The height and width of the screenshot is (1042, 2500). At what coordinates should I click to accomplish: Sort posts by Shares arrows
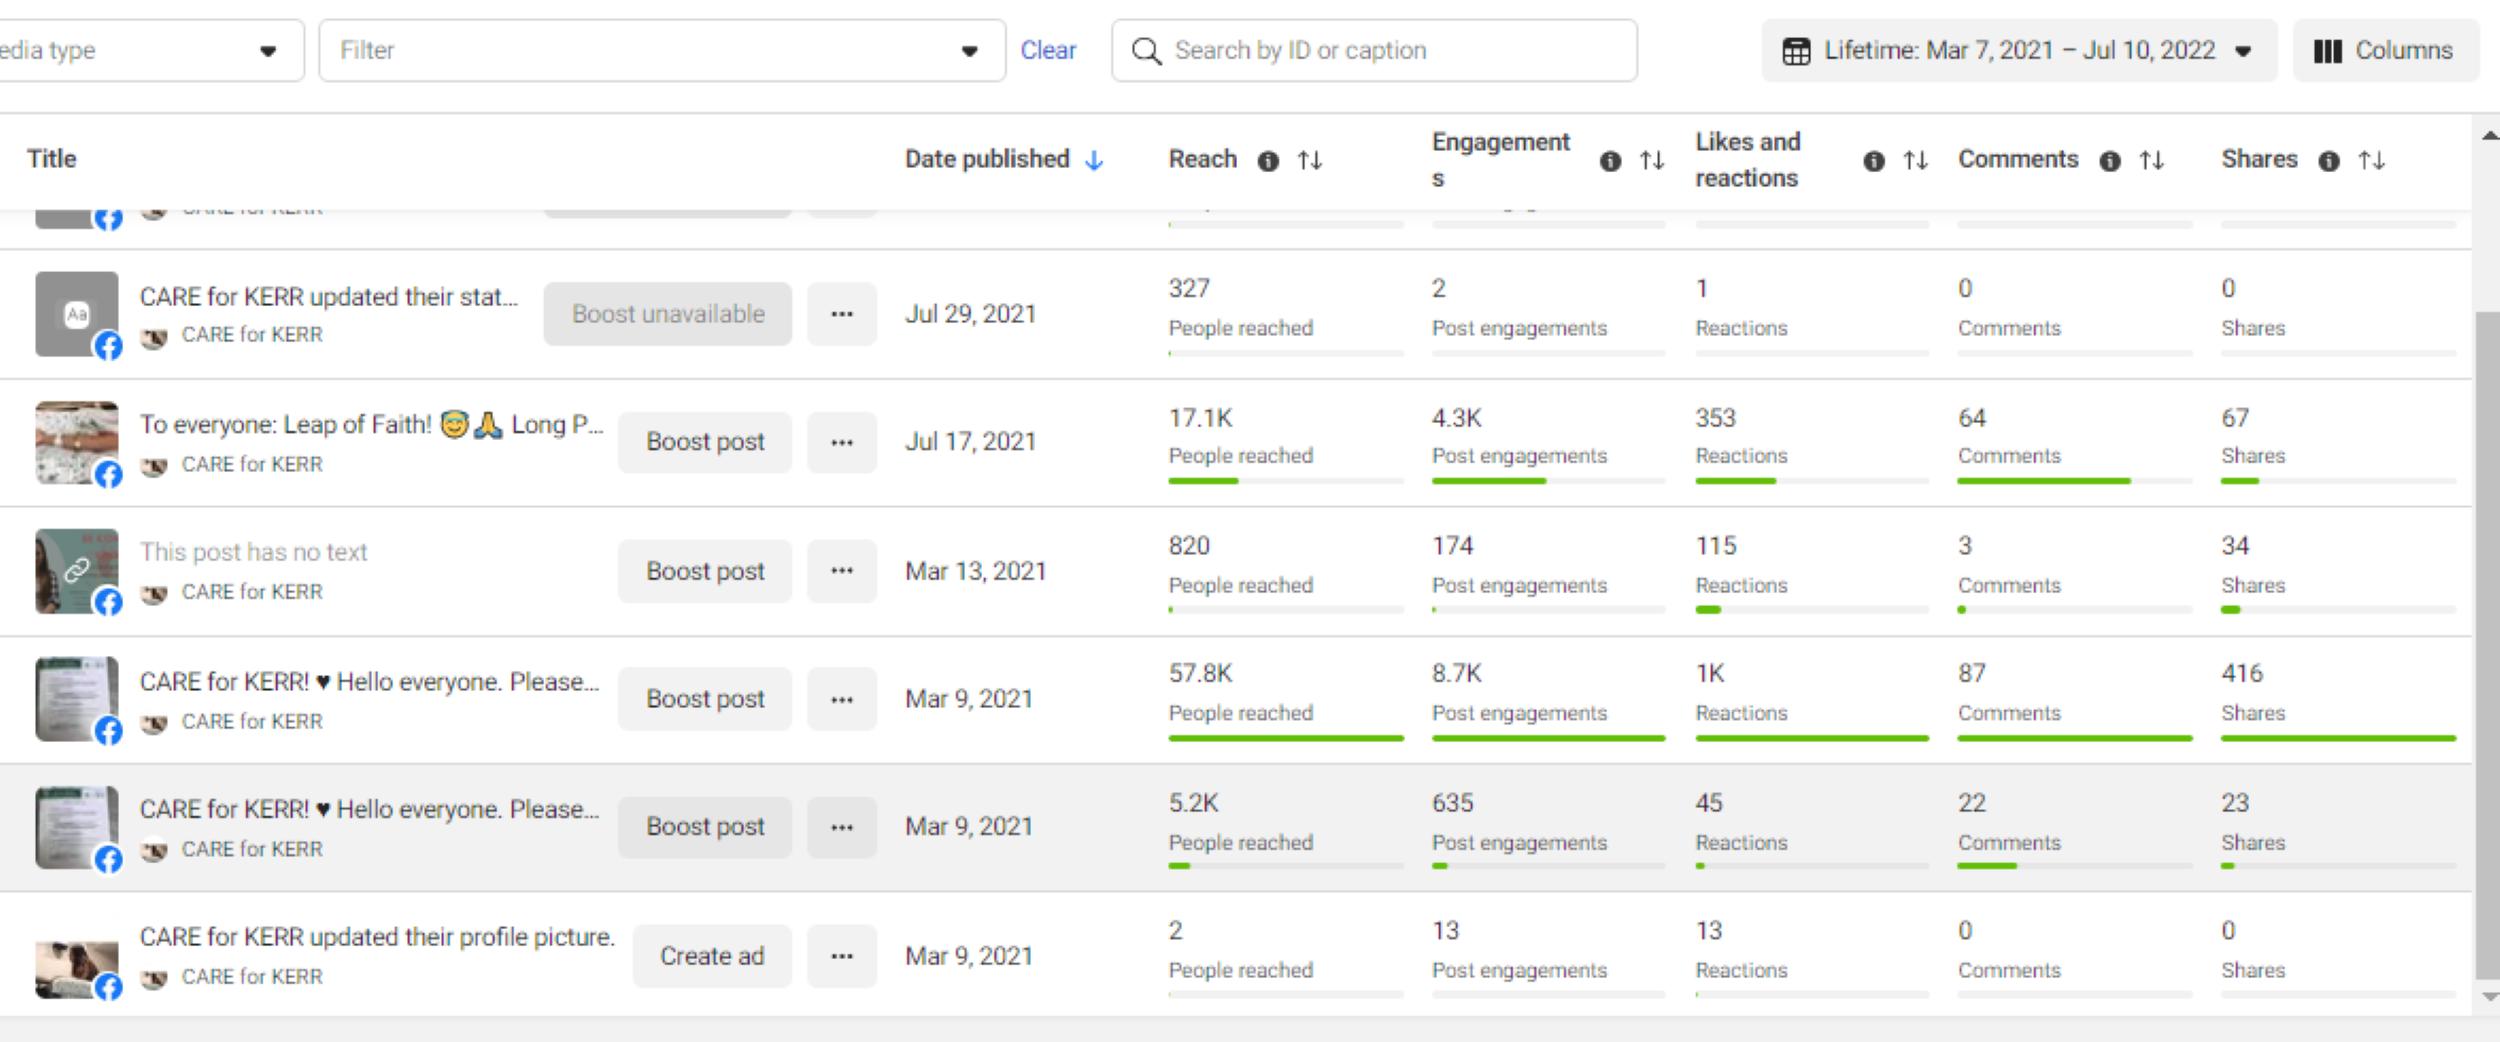(2372, 160)
